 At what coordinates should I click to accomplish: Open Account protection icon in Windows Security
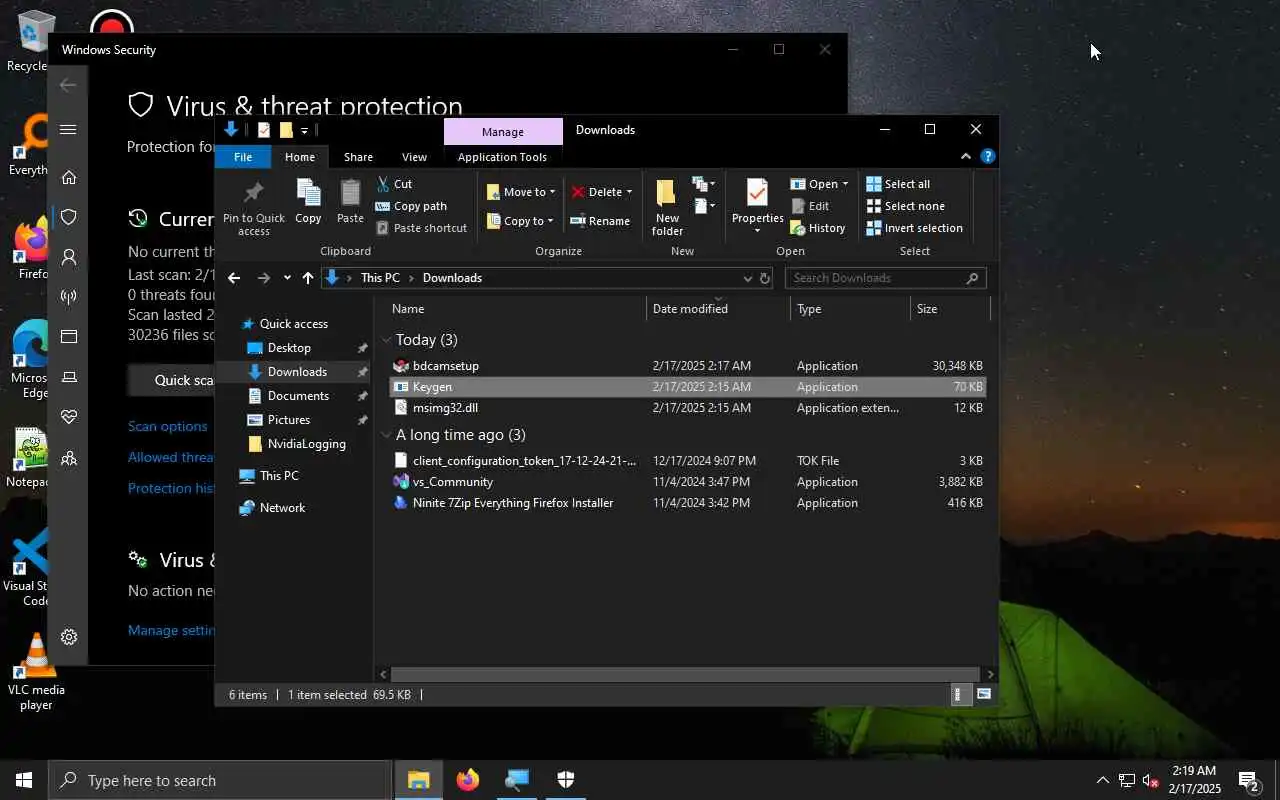pyautogui.click(x=69, y=257)
